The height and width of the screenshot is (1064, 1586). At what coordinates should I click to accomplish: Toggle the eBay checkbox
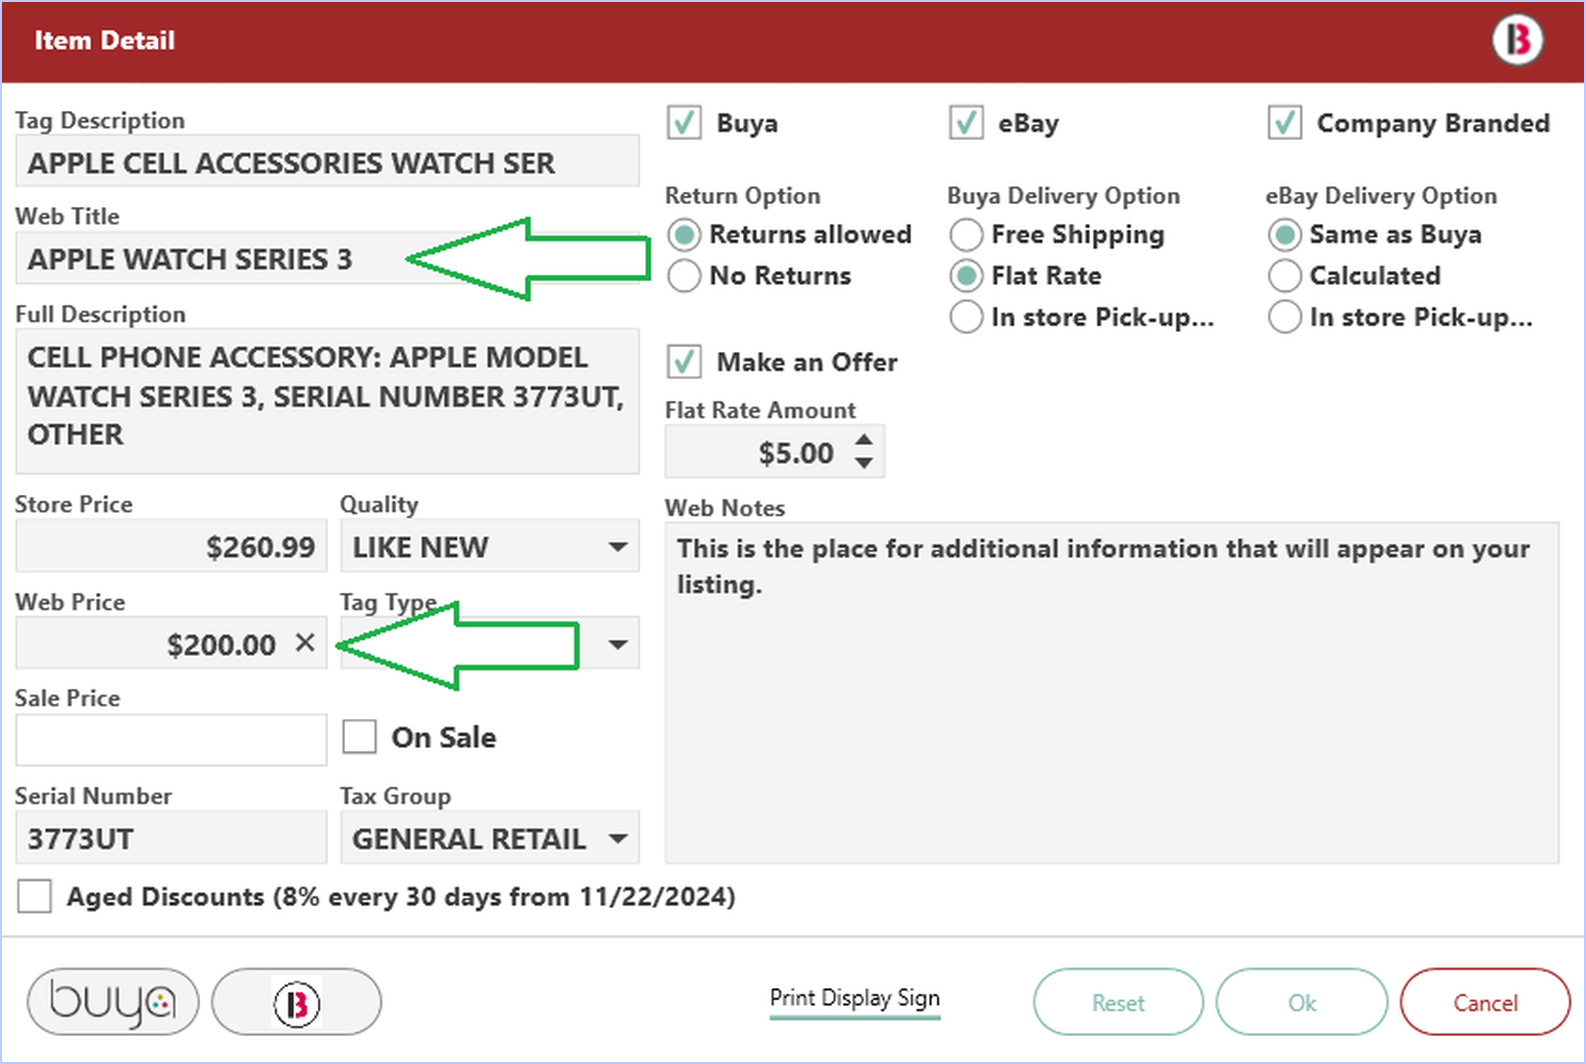point(966,123)
